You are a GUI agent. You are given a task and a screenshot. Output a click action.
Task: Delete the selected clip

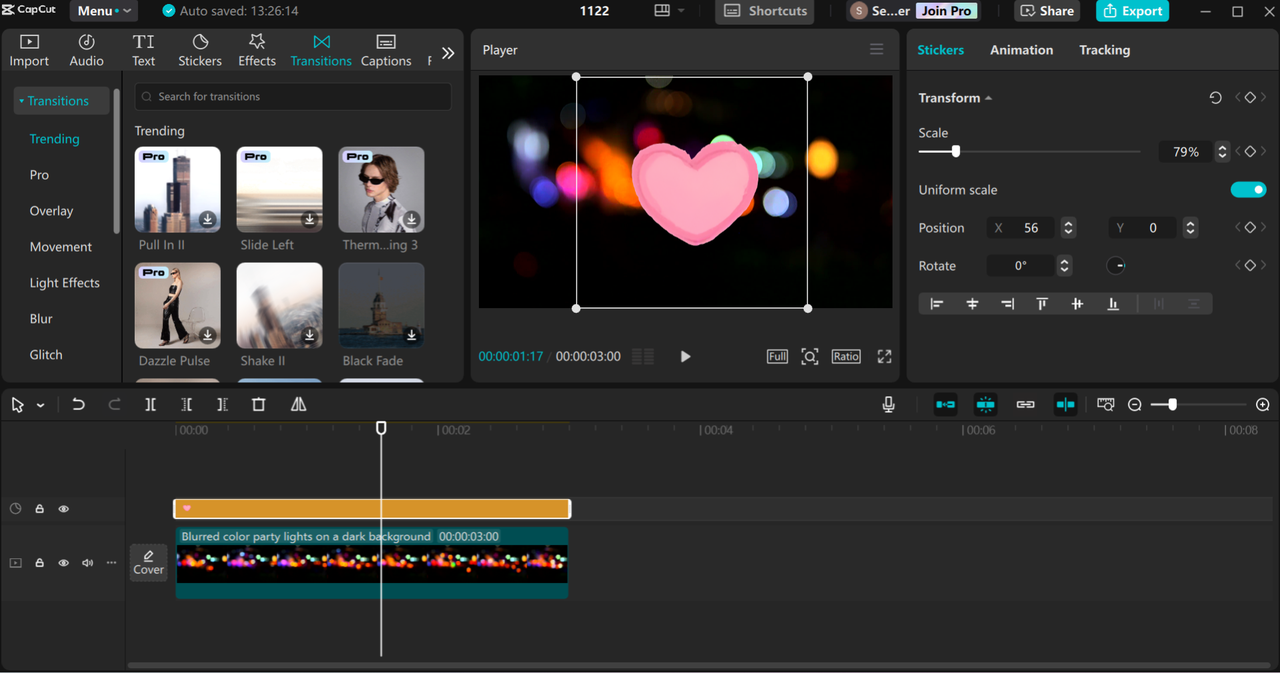pyautogui.click(x=259, y=404)
